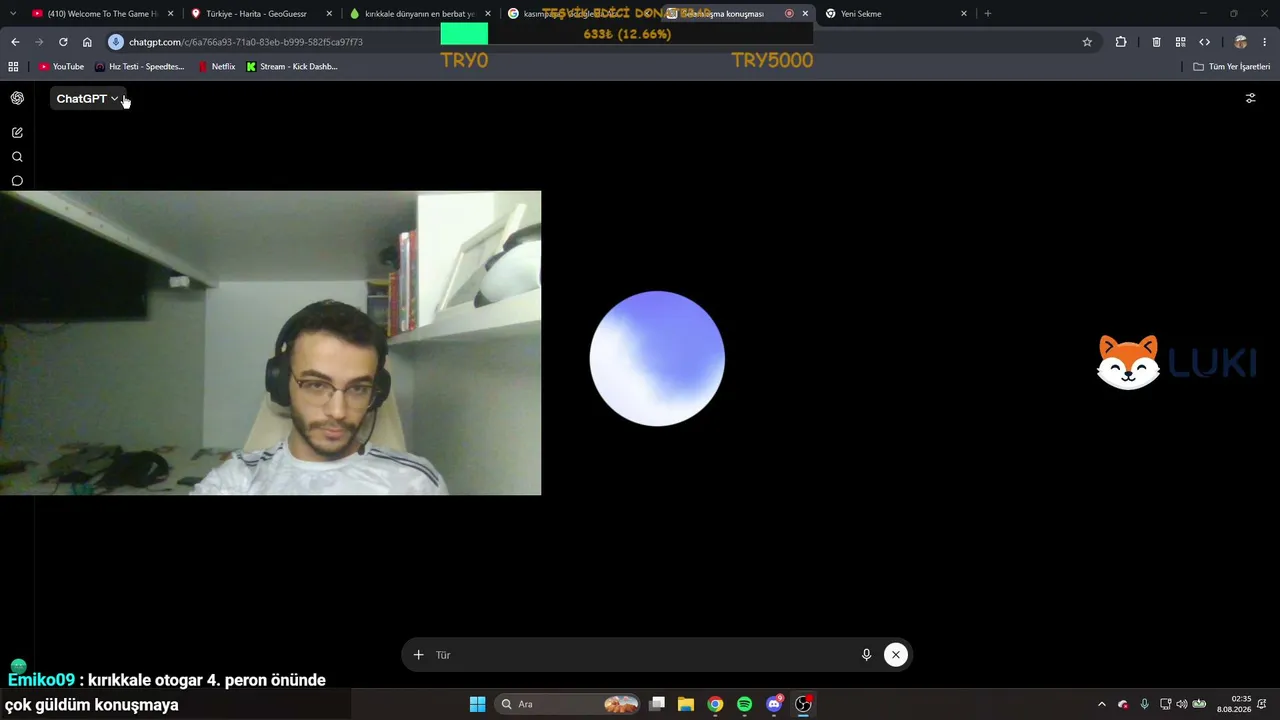1280x720 pixels.
Task: Start a new chat with pencil icon
Action: point(17,132)
